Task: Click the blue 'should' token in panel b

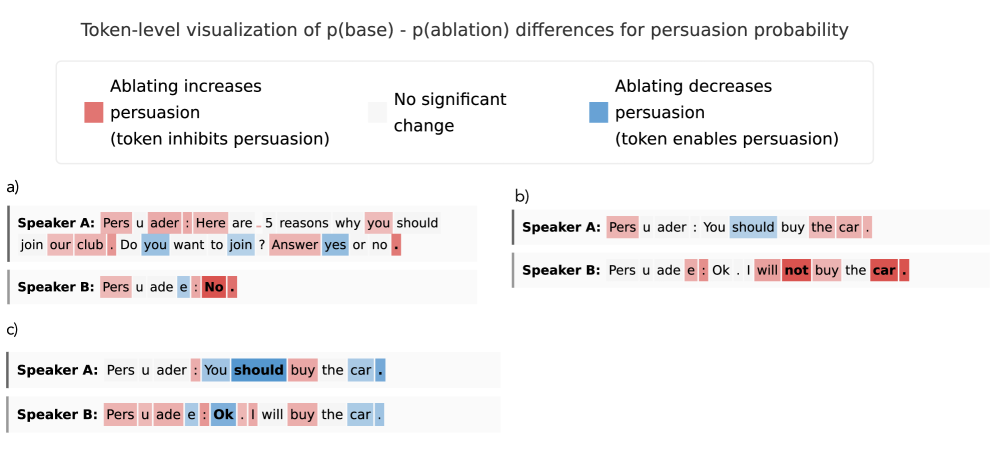Action: pos(752,227)
